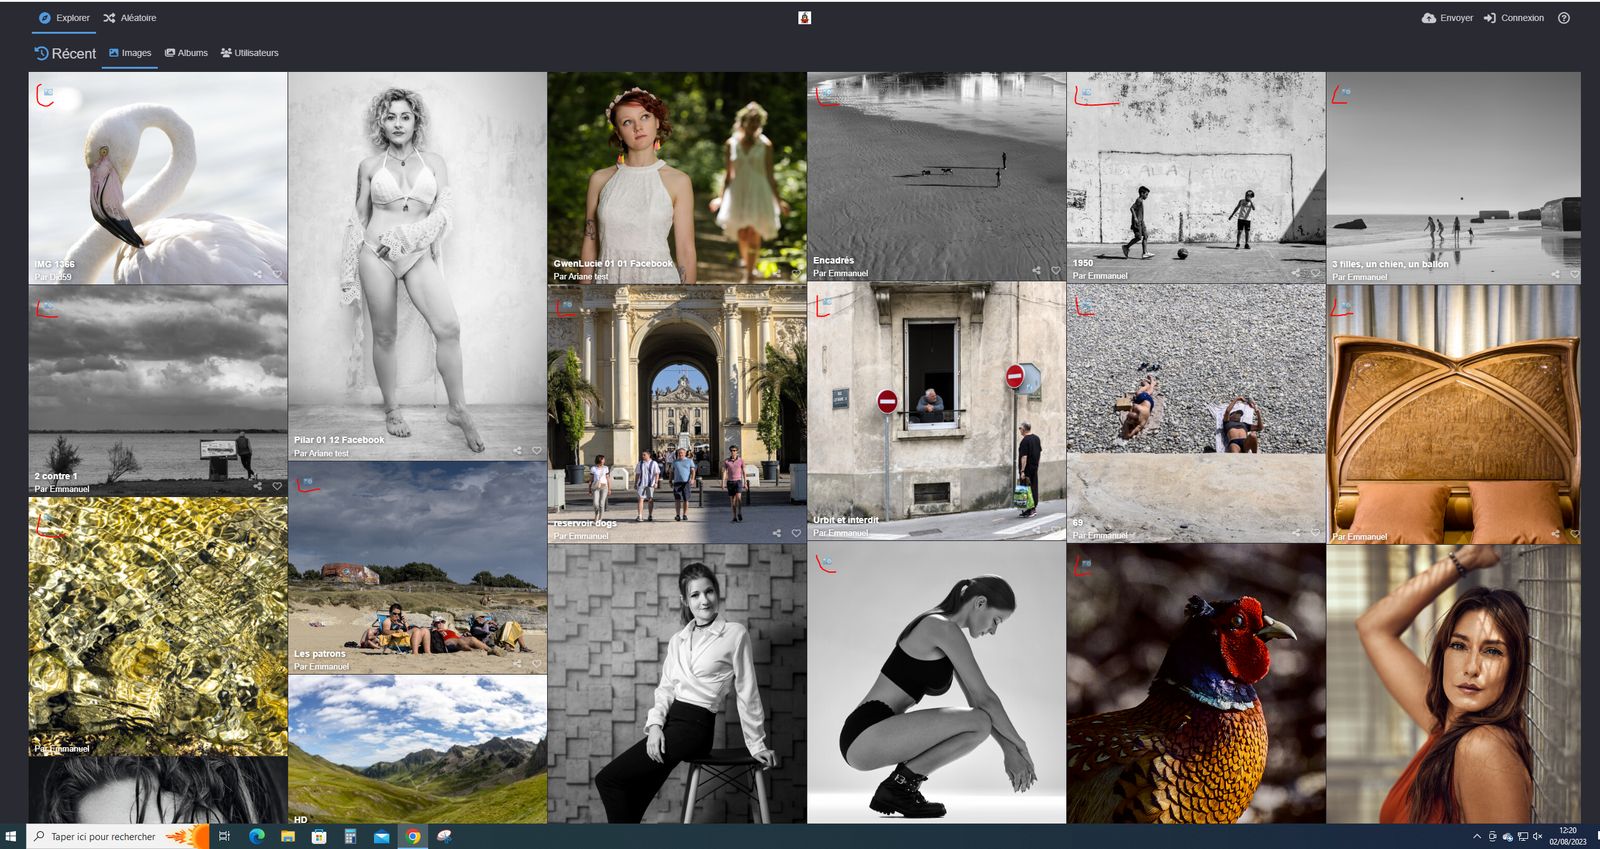Image resolution: width=1600 pixels, height=849 pixels.
Task: Share the wooden bed headboard photo
Action: (1555, 534)
